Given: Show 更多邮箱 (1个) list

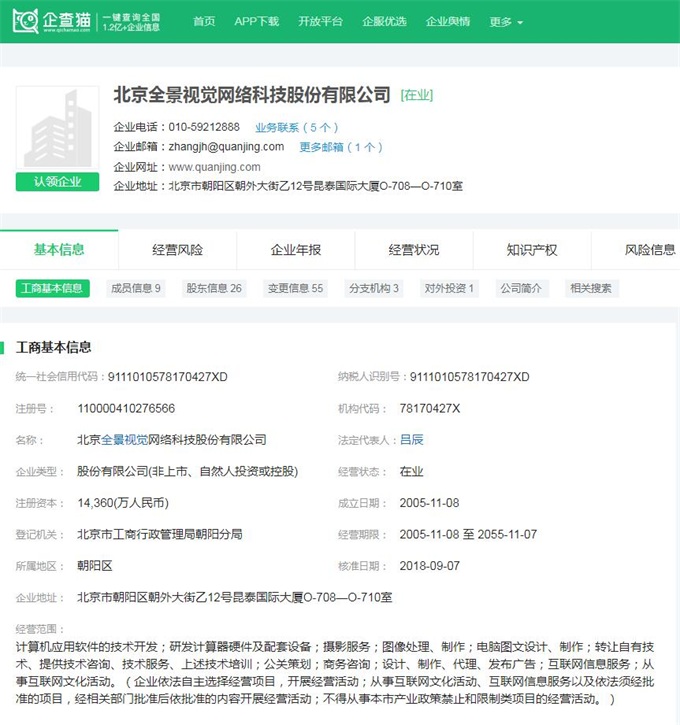Looking at the screenshot, I should pos(340,147).
